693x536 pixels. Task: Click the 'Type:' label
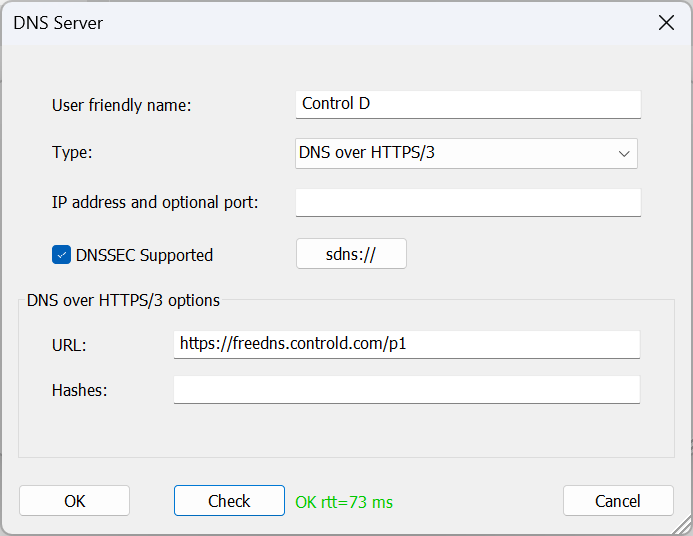click(72, 152)
